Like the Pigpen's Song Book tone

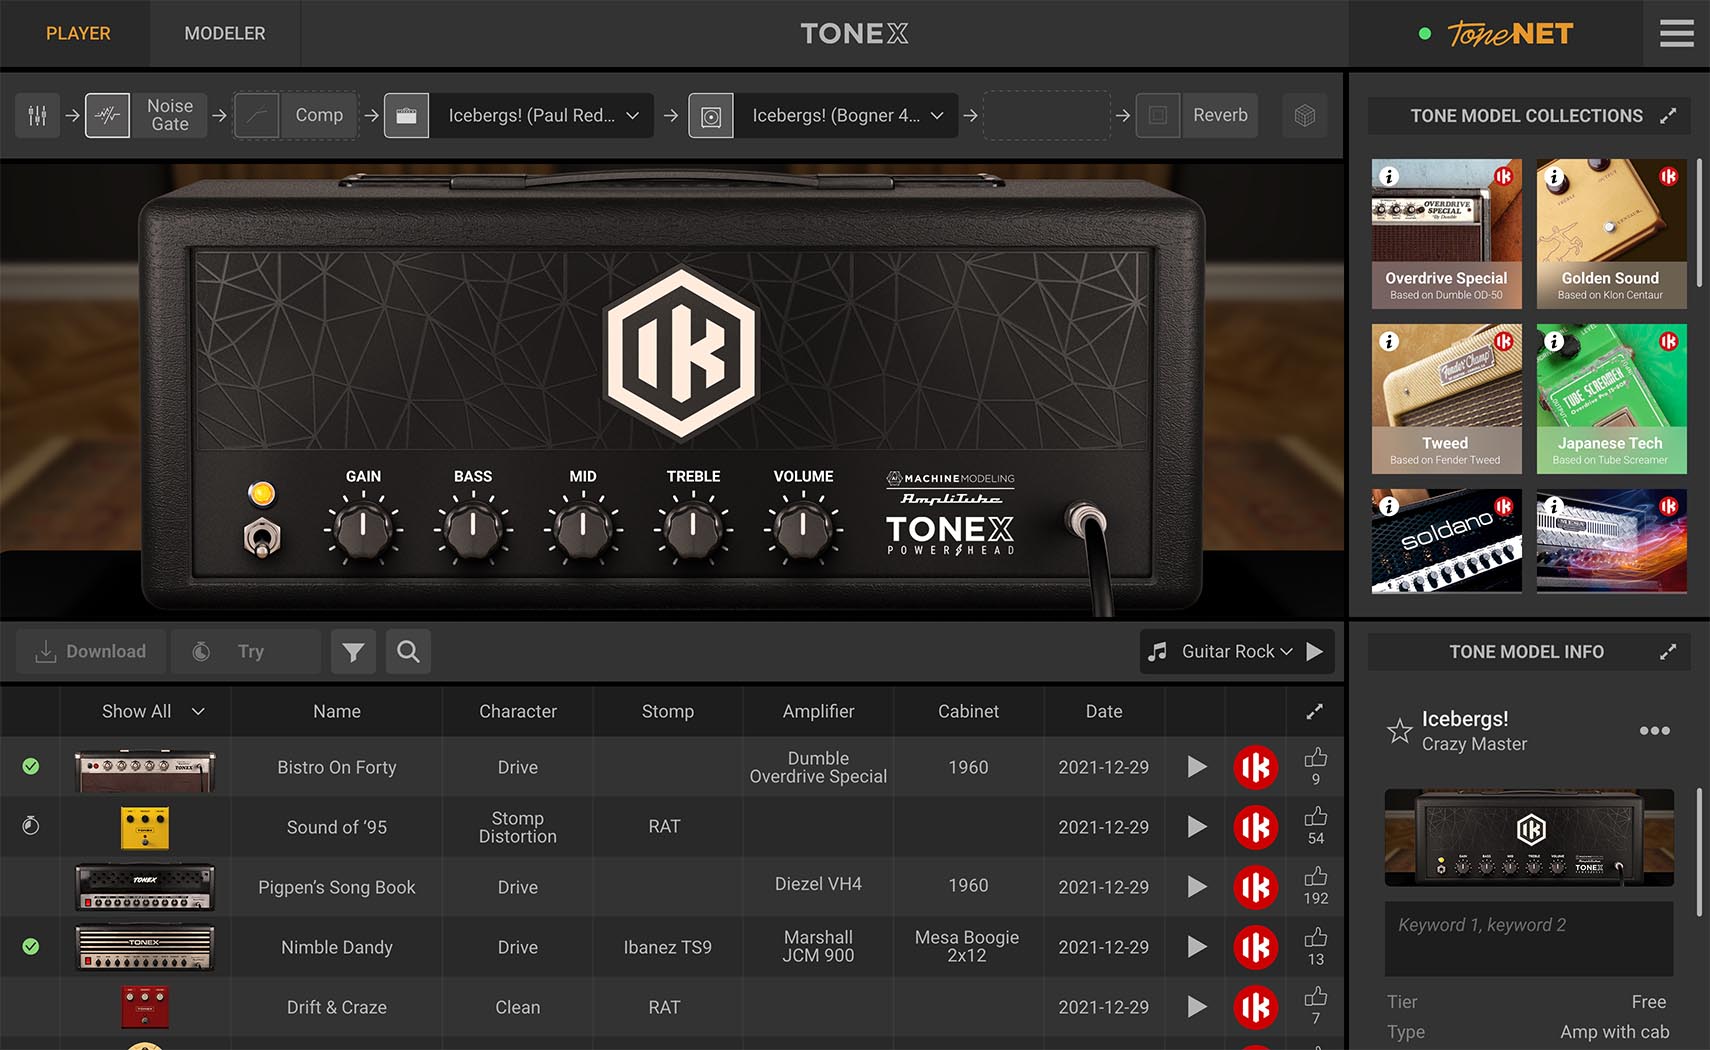[x=1316, y=877]
